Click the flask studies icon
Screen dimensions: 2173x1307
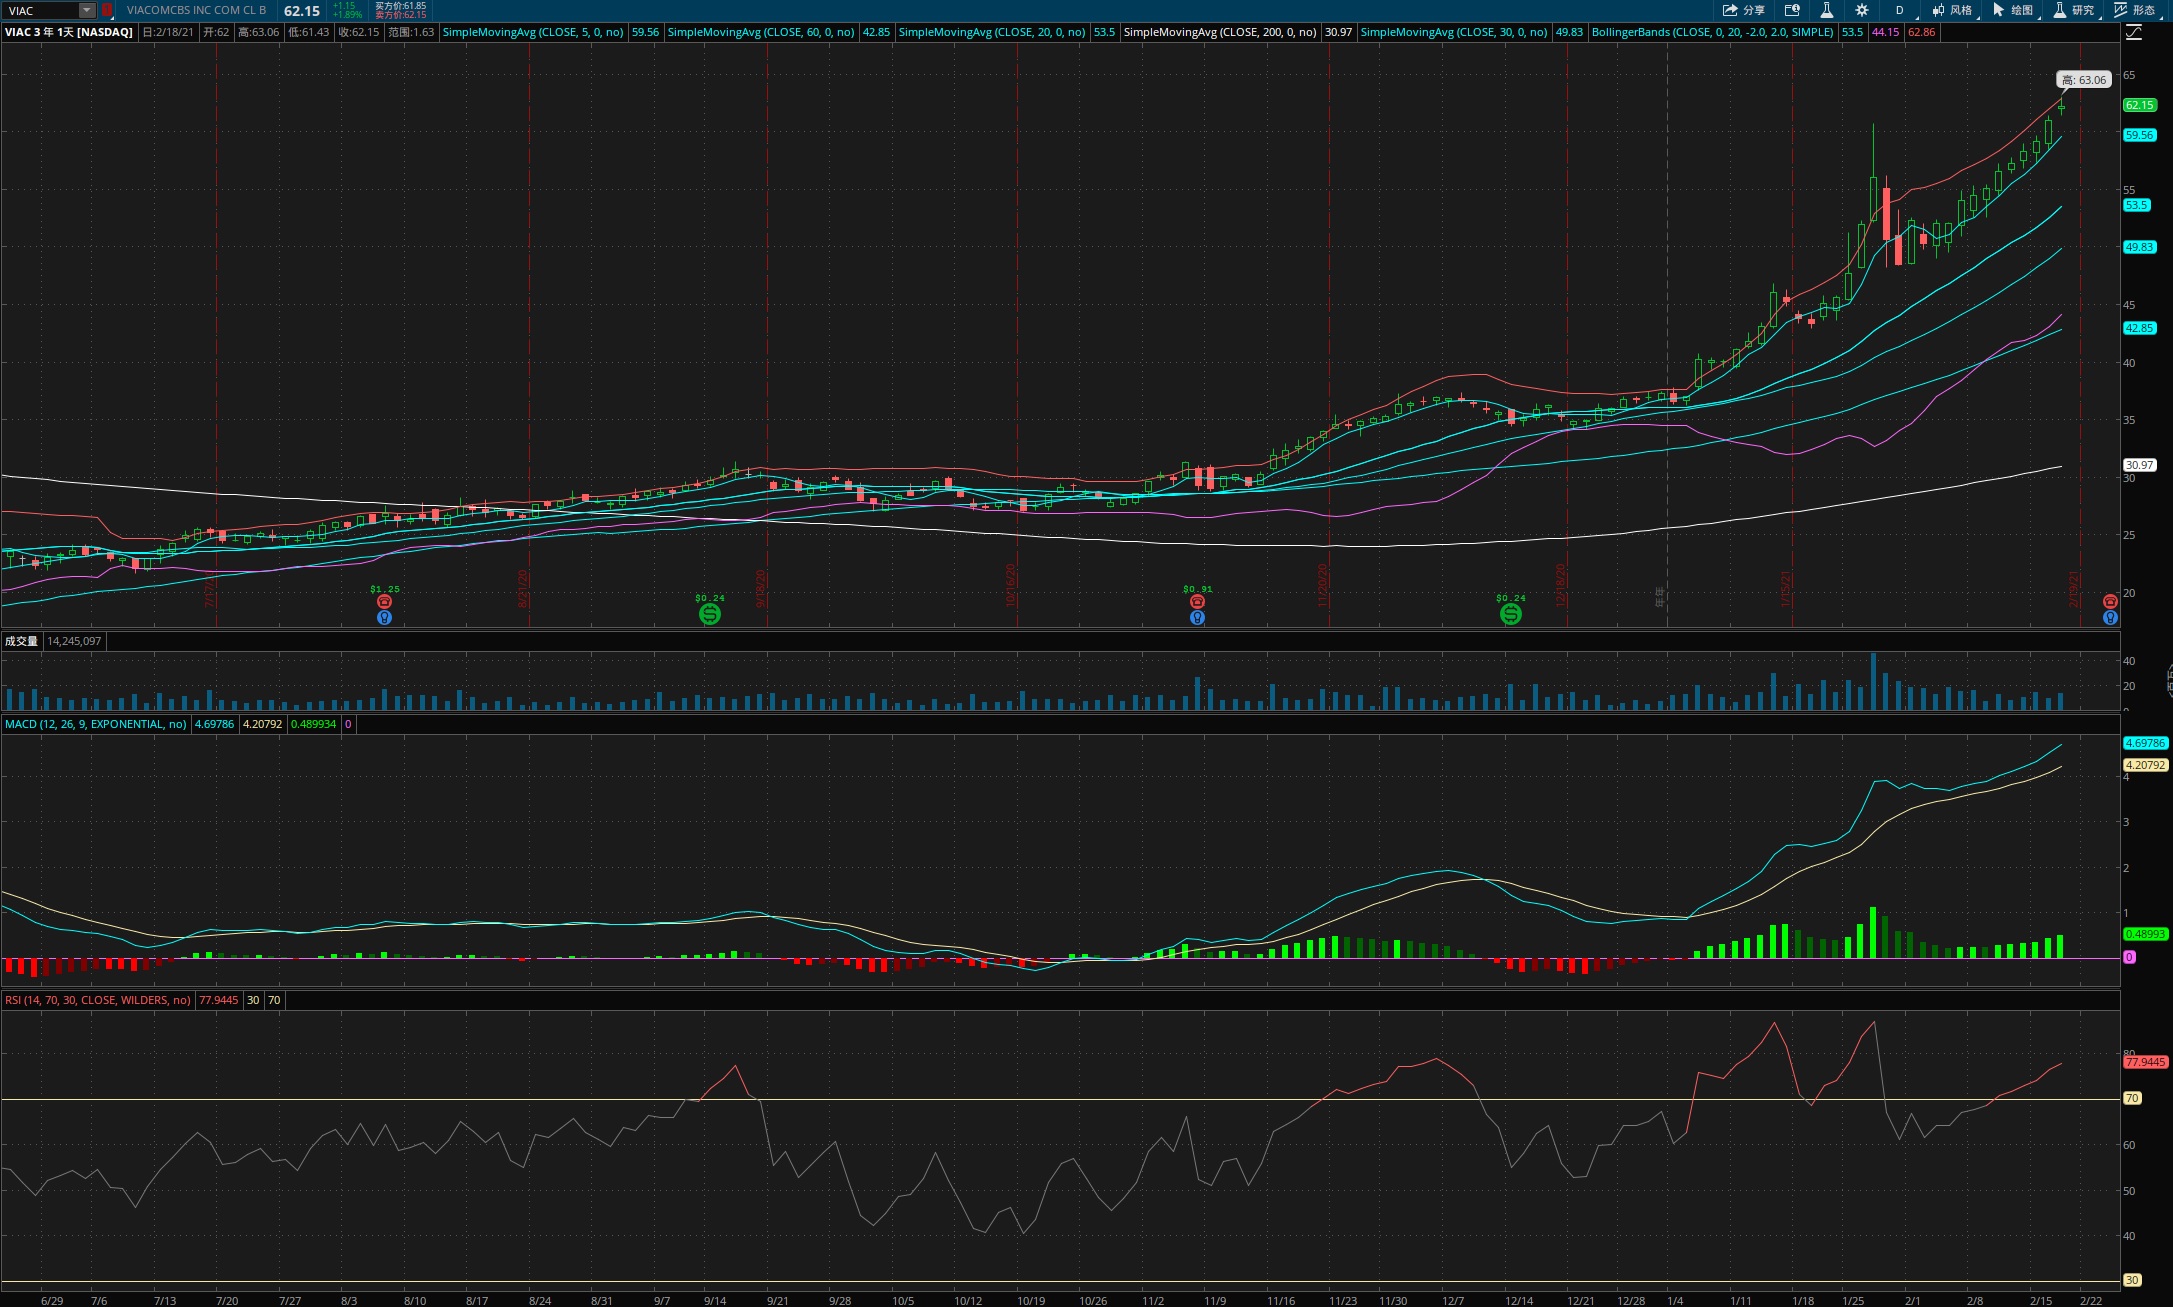click(1826, 10)
